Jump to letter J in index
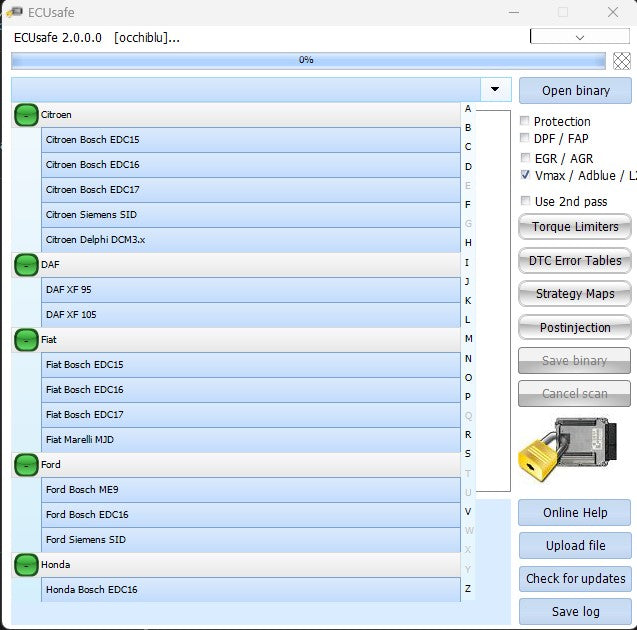This screenshot has height=630, width=637. [468, 281]
